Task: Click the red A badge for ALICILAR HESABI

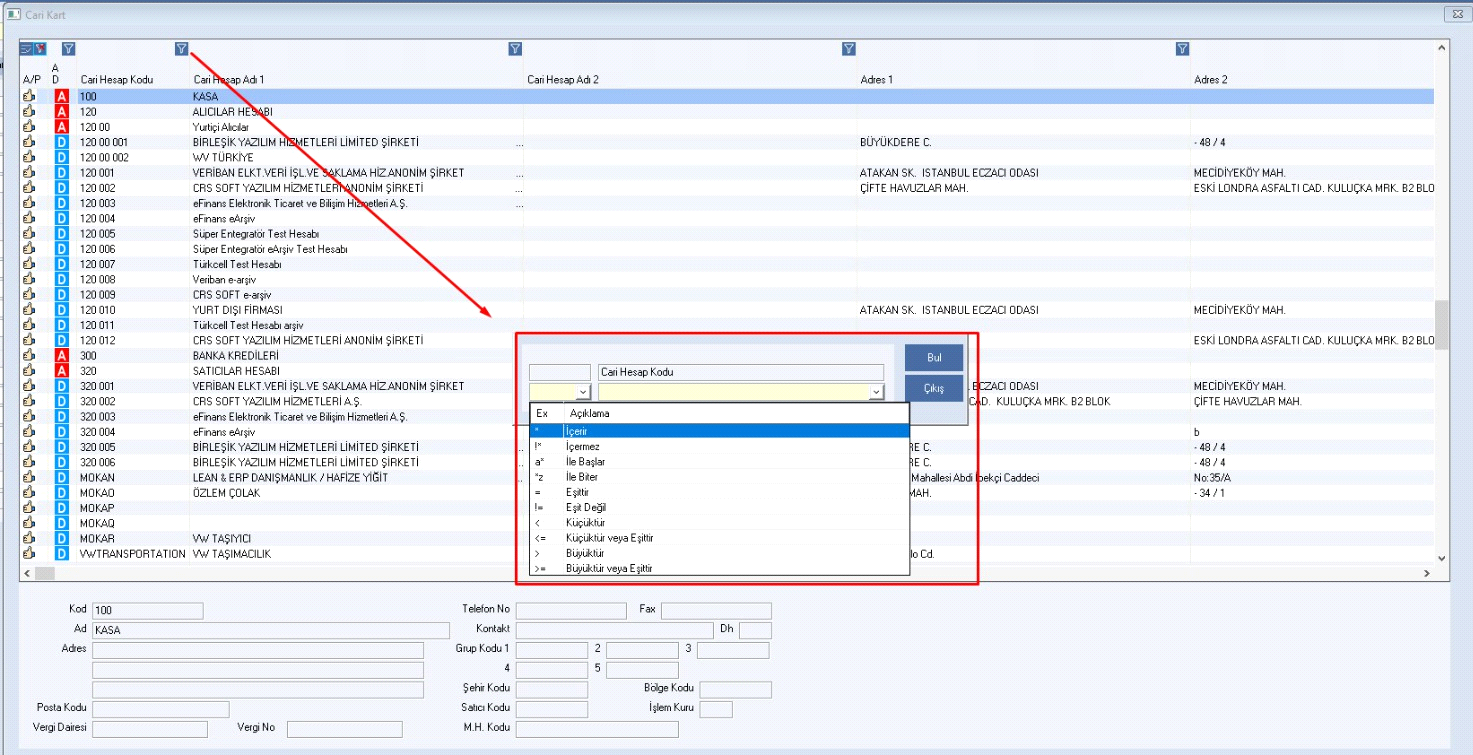Action: (x=62, y=112)
